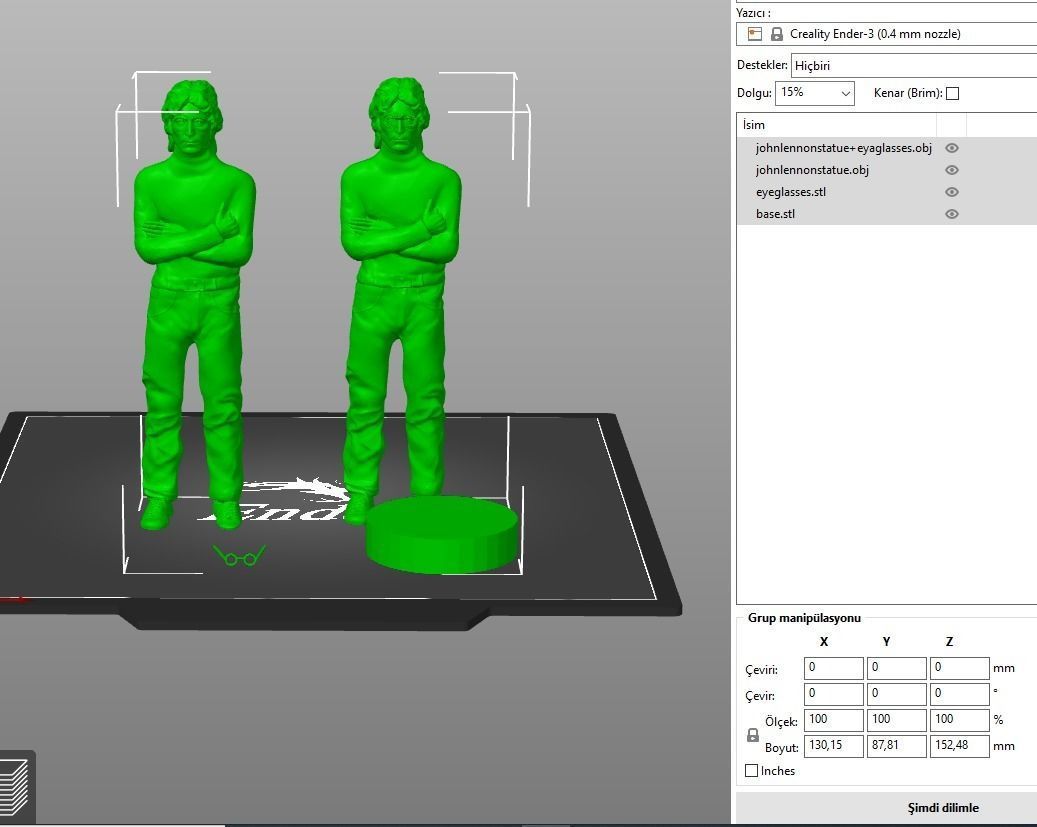
Task: Focus the Boyut Y field showing 87,81
Action: [x=896, y=746]
